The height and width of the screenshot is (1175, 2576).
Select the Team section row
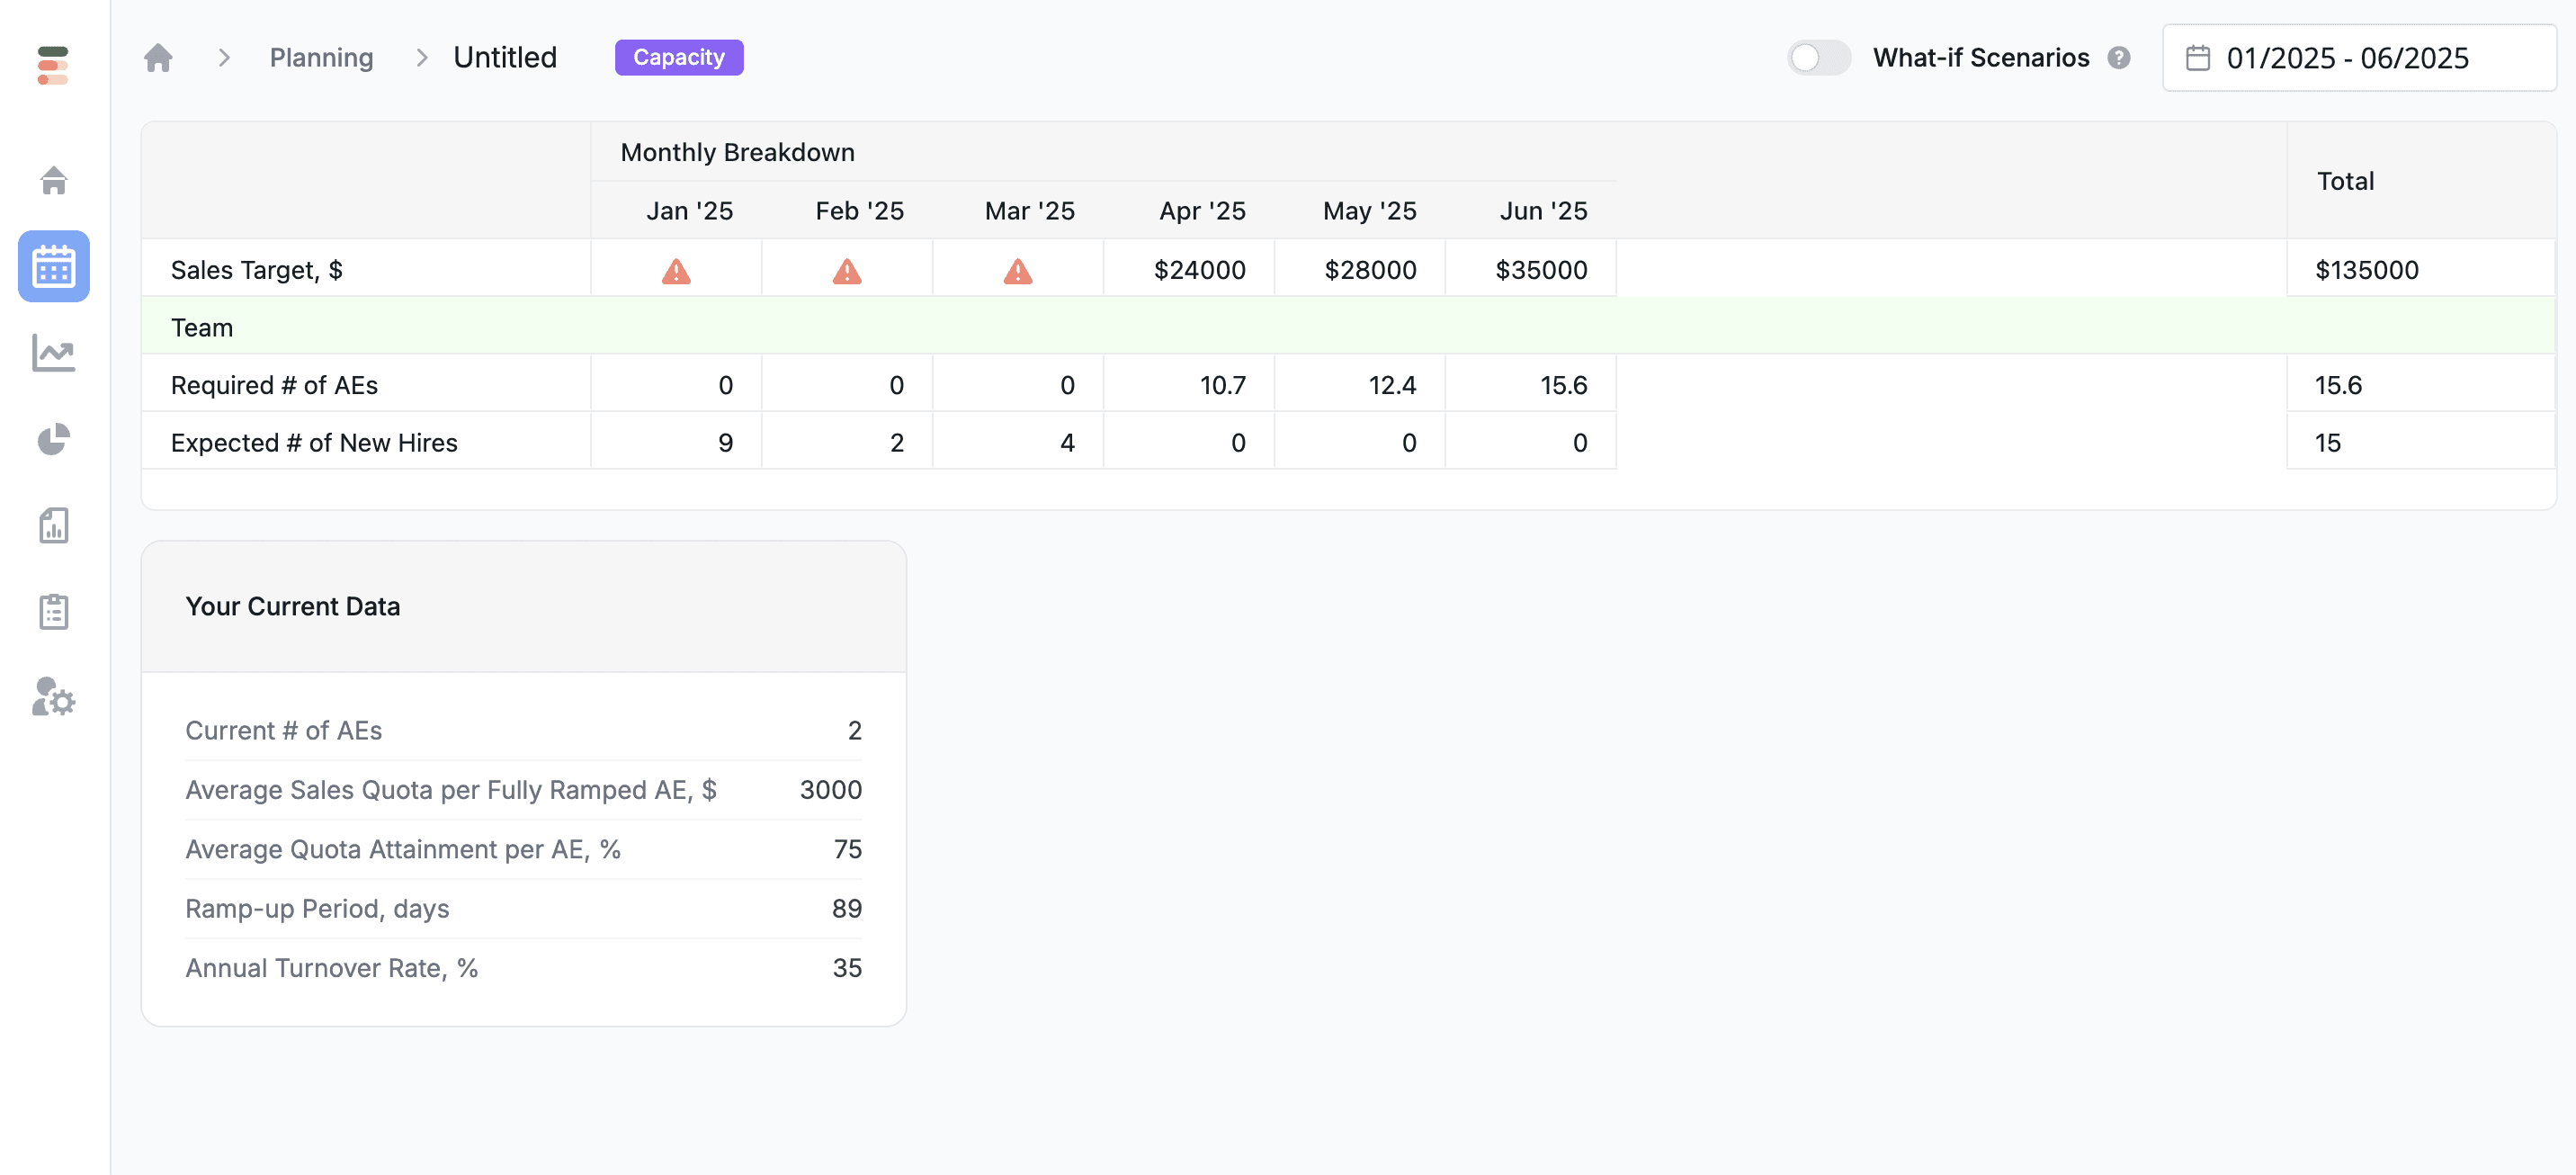point(1348,327)
